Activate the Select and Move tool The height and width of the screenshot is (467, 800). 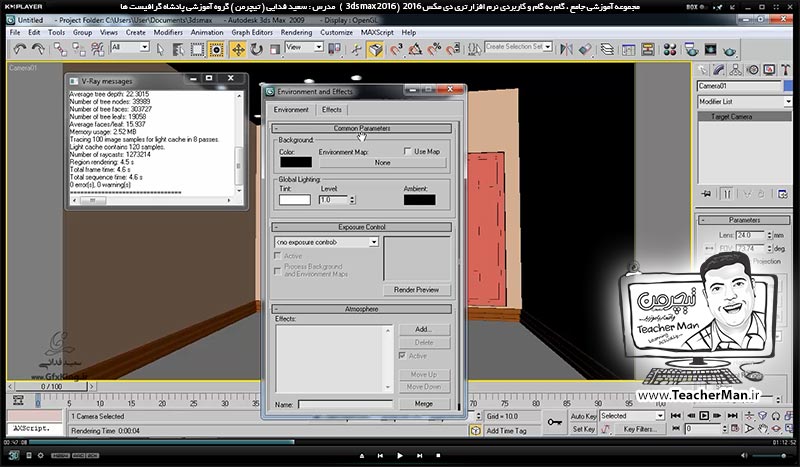pyautogui.click(x=238, y=50)
